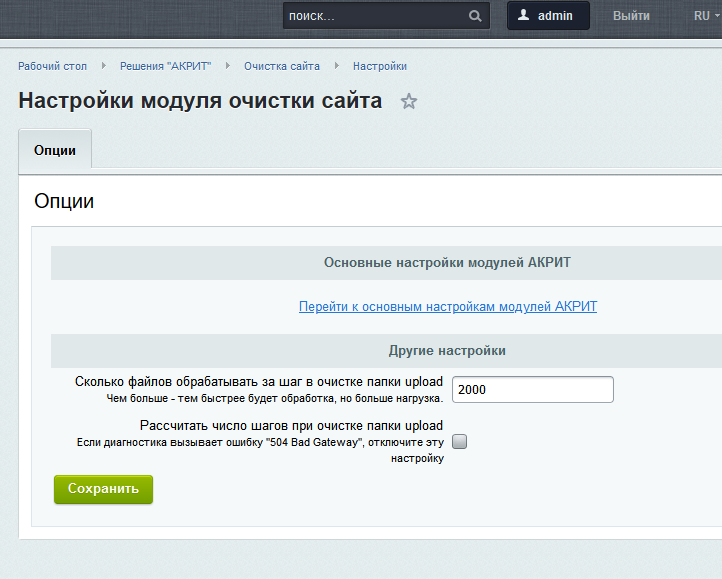The image size is (722, 579).
Task: Open link Перейти к основным настройкам модулей АКРИТ
Action: [447, 307]
